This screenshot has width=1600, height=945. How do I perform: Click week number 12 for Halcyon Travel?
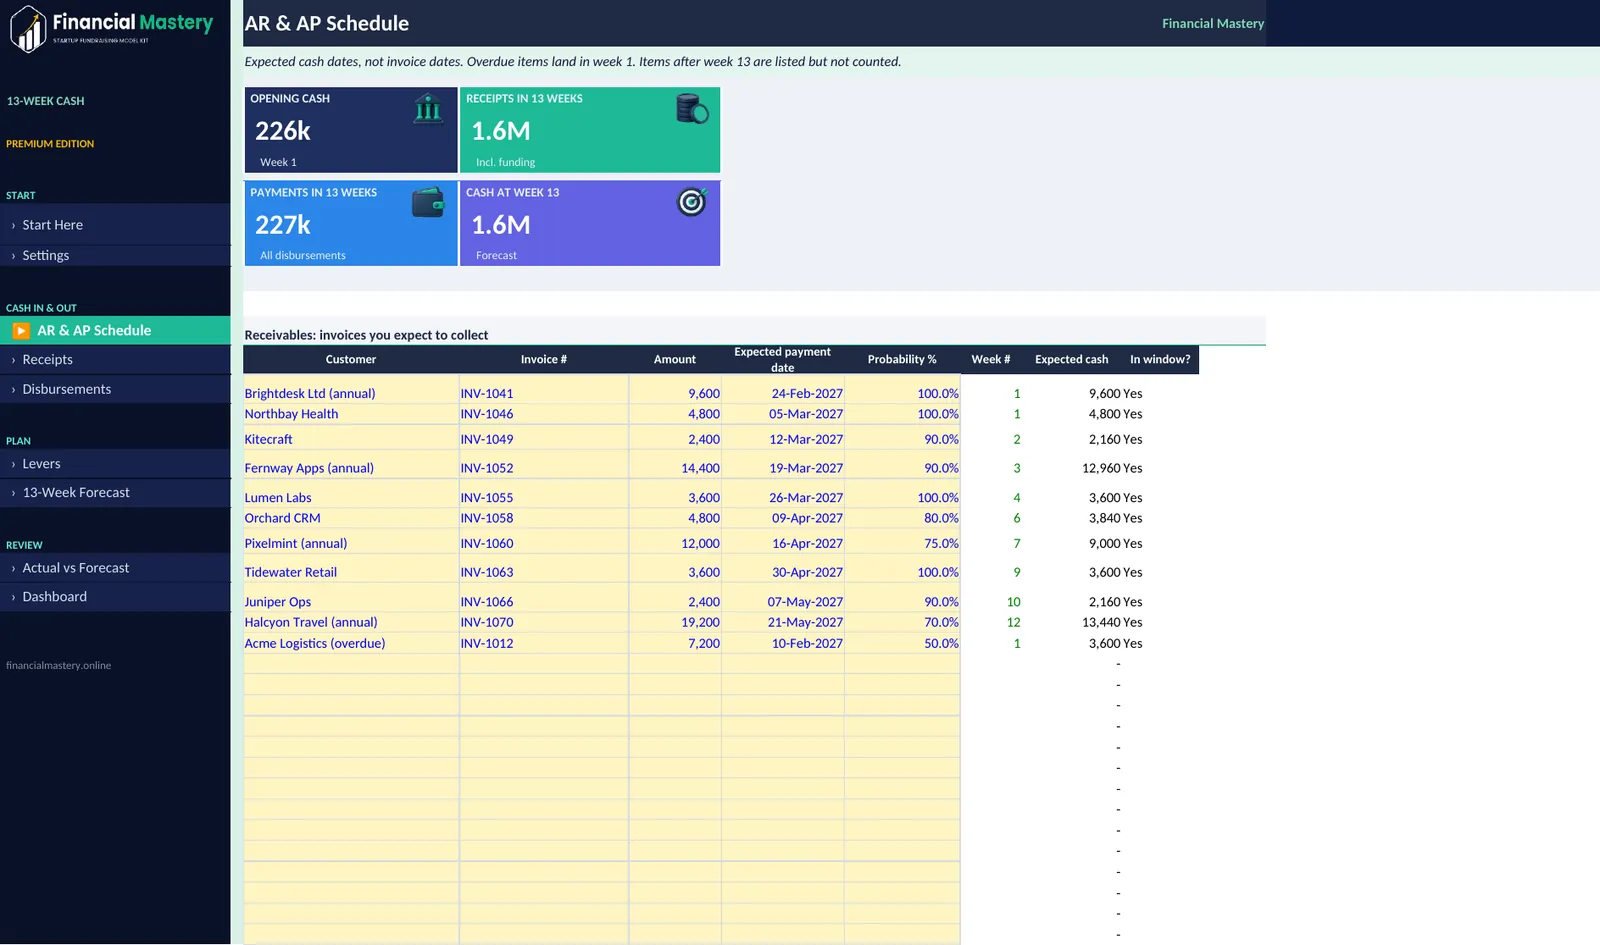[x=1014, y=622]
